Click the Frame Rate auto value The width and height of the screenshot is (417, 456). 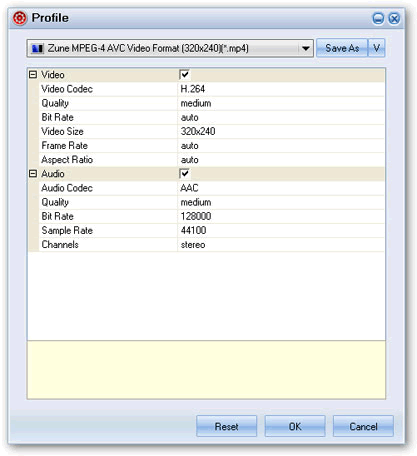click(x=190, y=146)
